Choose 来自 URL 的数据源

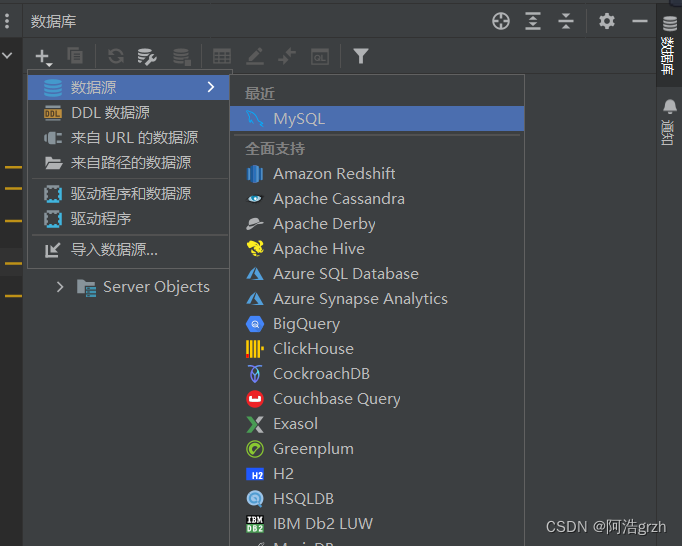pyautogui.click(x=129, y=138)
